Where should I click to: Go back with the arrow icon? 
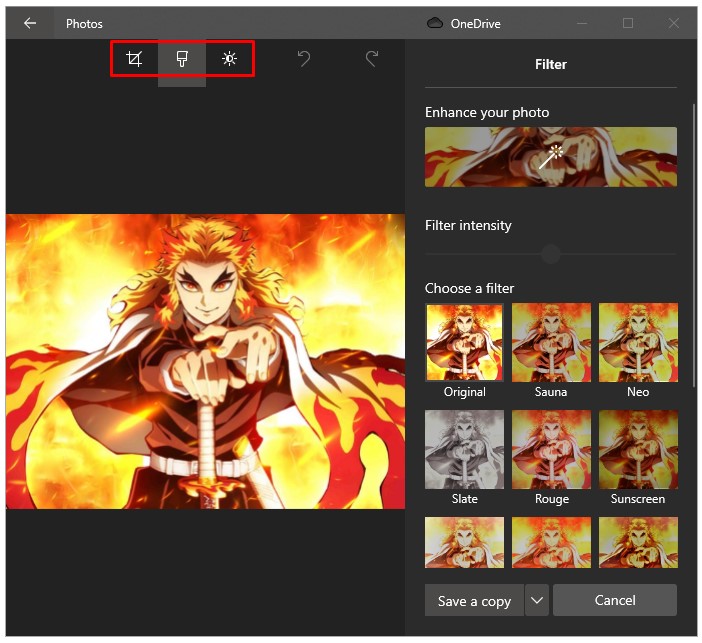coord(30,23)
